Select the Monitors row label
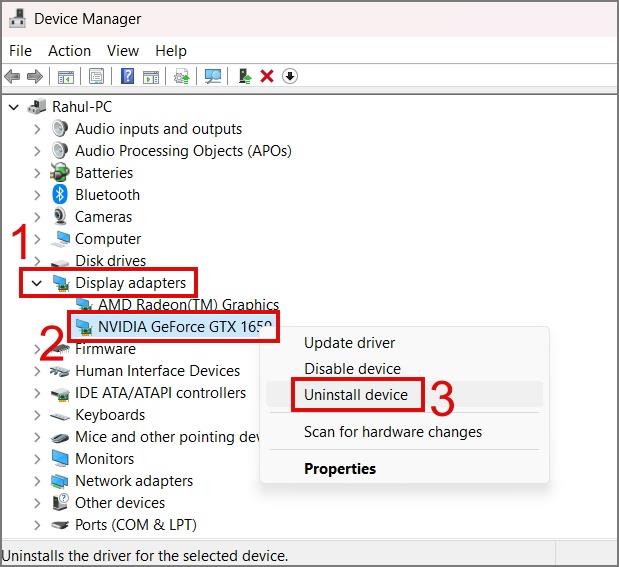Screen dimensions: 619x567 (105, 459)
